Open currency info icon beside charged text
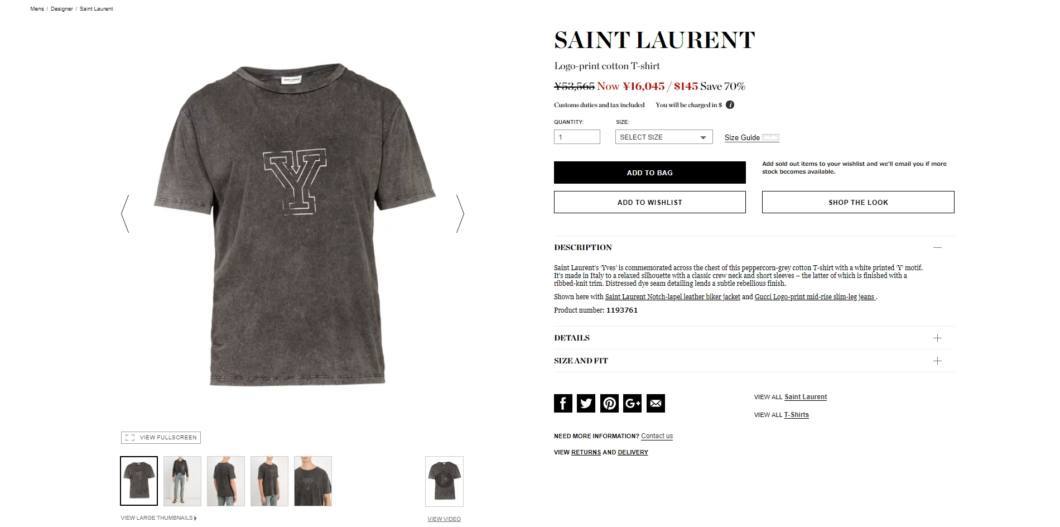Screen dimensions: 1060x527 [x=730, y=105]
